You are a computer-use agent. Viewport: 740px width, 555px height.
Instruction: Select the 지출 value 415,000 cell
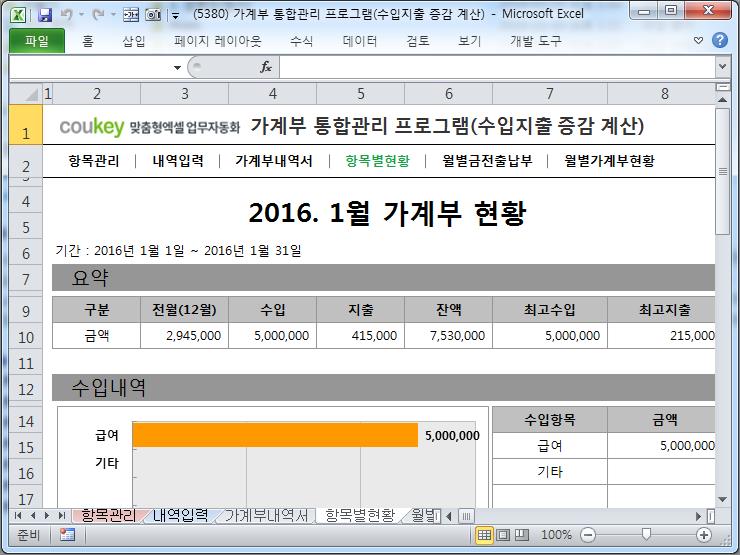tap(361, 336)
